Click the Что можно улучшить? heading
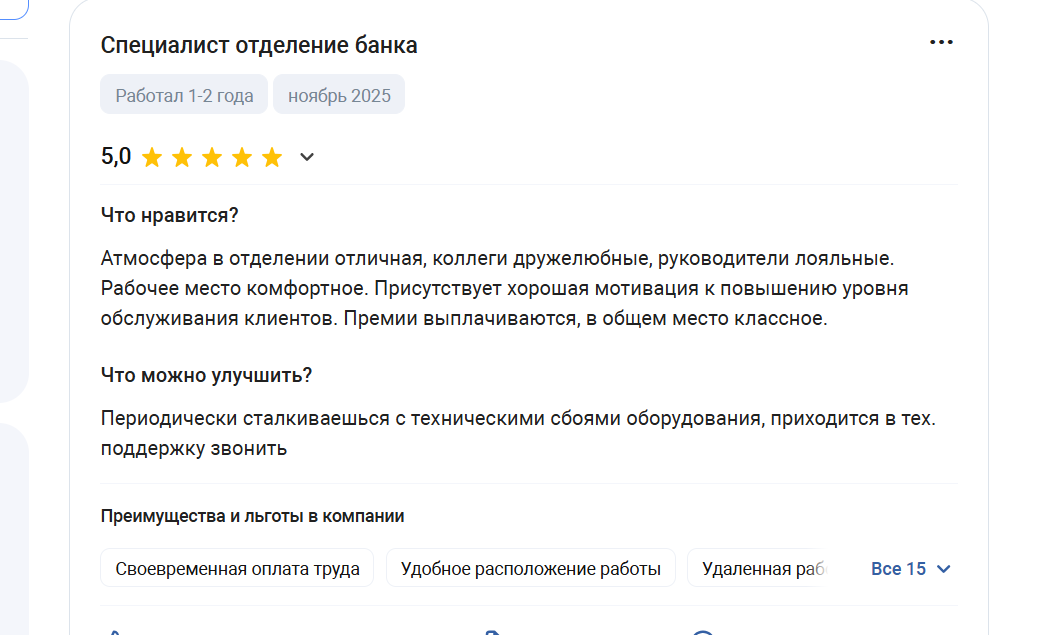This screenshot has height=635, width=1048. 206,375
